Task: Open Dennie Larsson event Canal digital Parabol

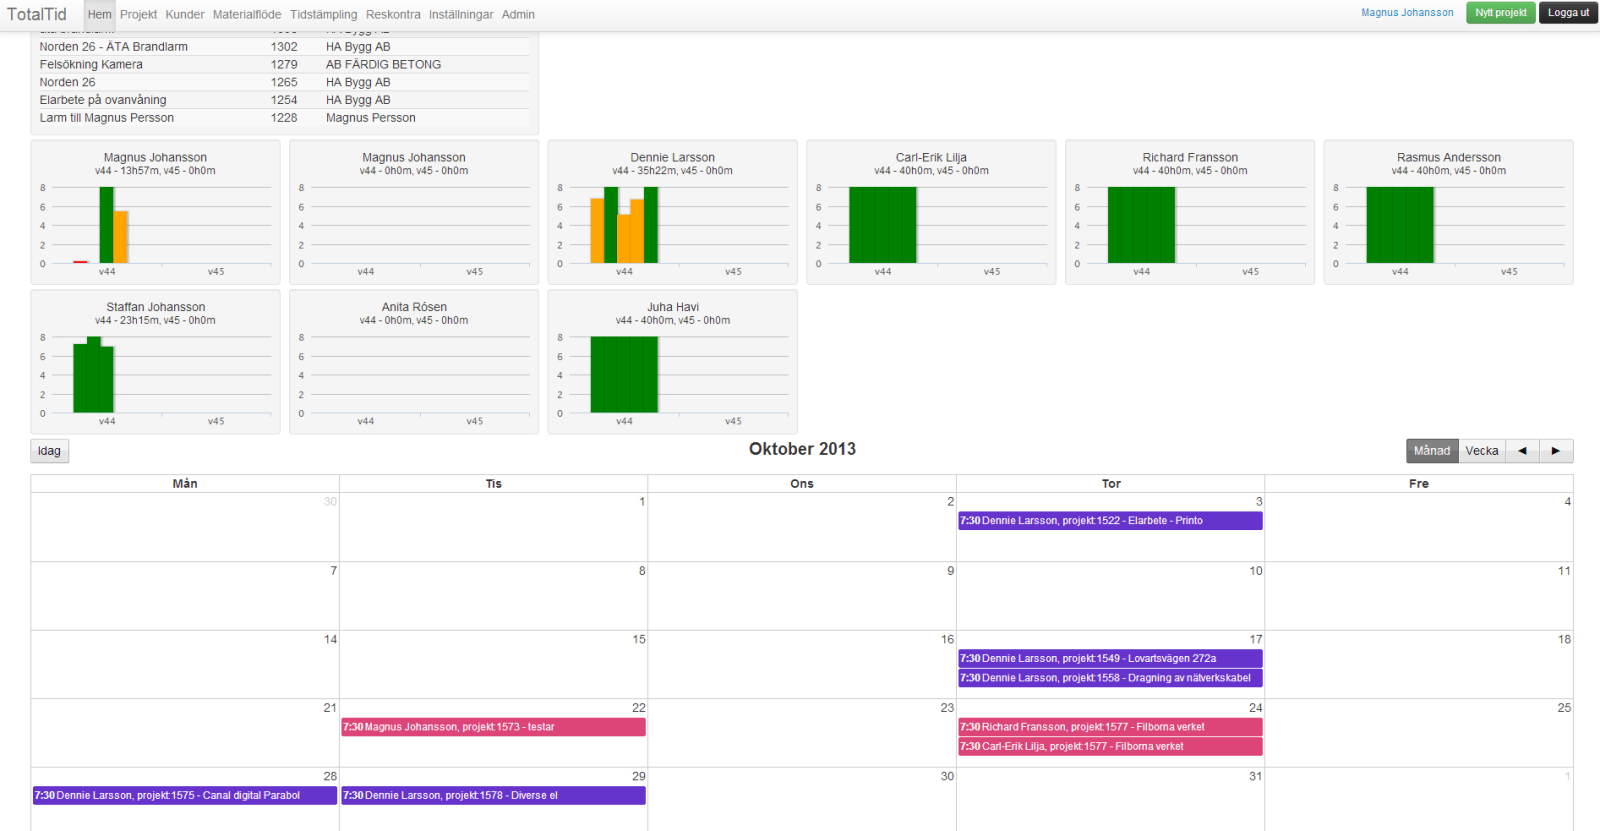Action: tap(185, 796)
